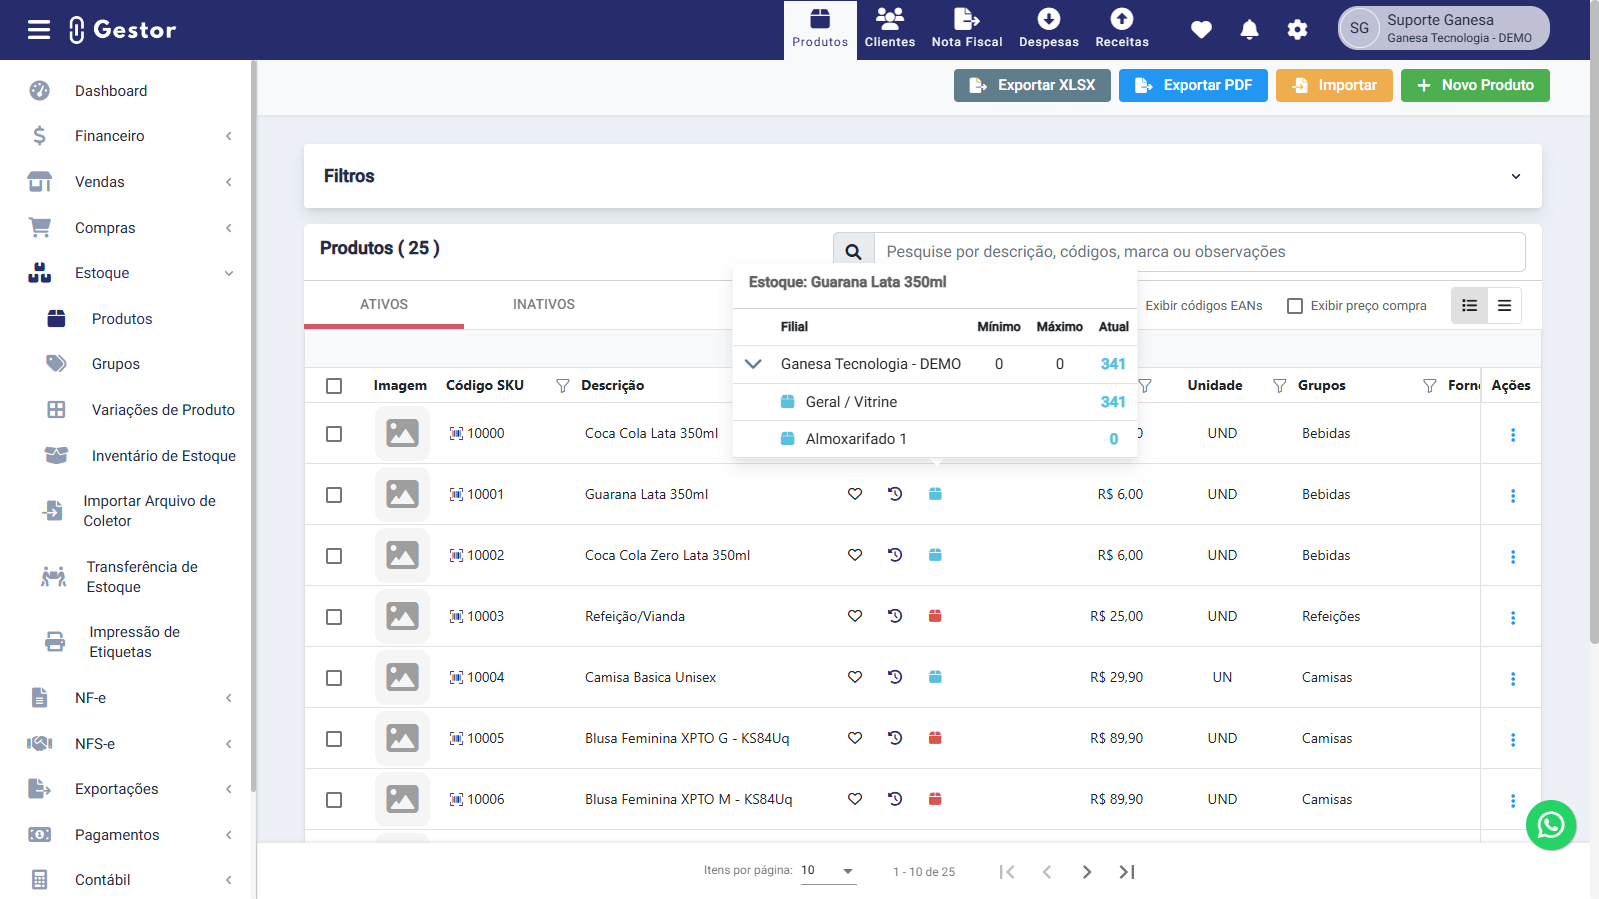This screenshot has height=899, width=1599.
Task: Open actions menu for Coca Cola Zero row
Action: [1512, 557]
